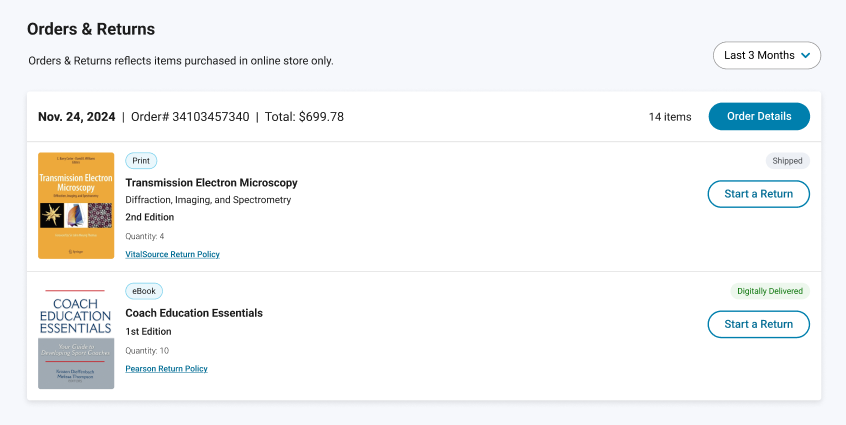Click the Digitally Delivered status badge
The width and height of the screenshot is (846, 425).
[x=769, y=291]
